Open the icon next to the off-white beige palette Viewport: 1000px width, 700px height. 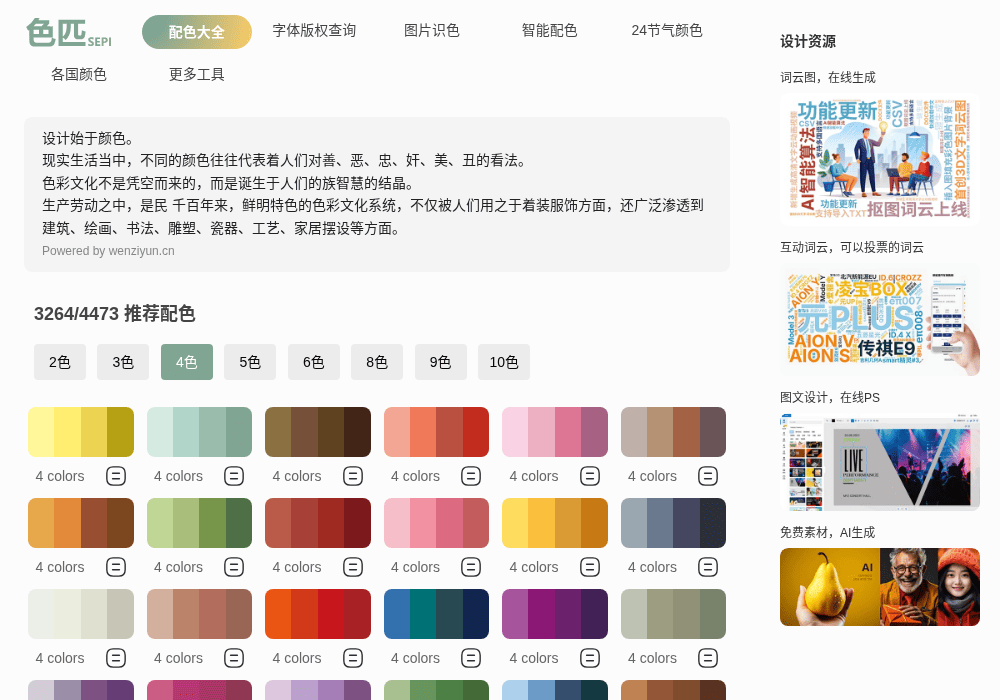click(x=115, y=658)
